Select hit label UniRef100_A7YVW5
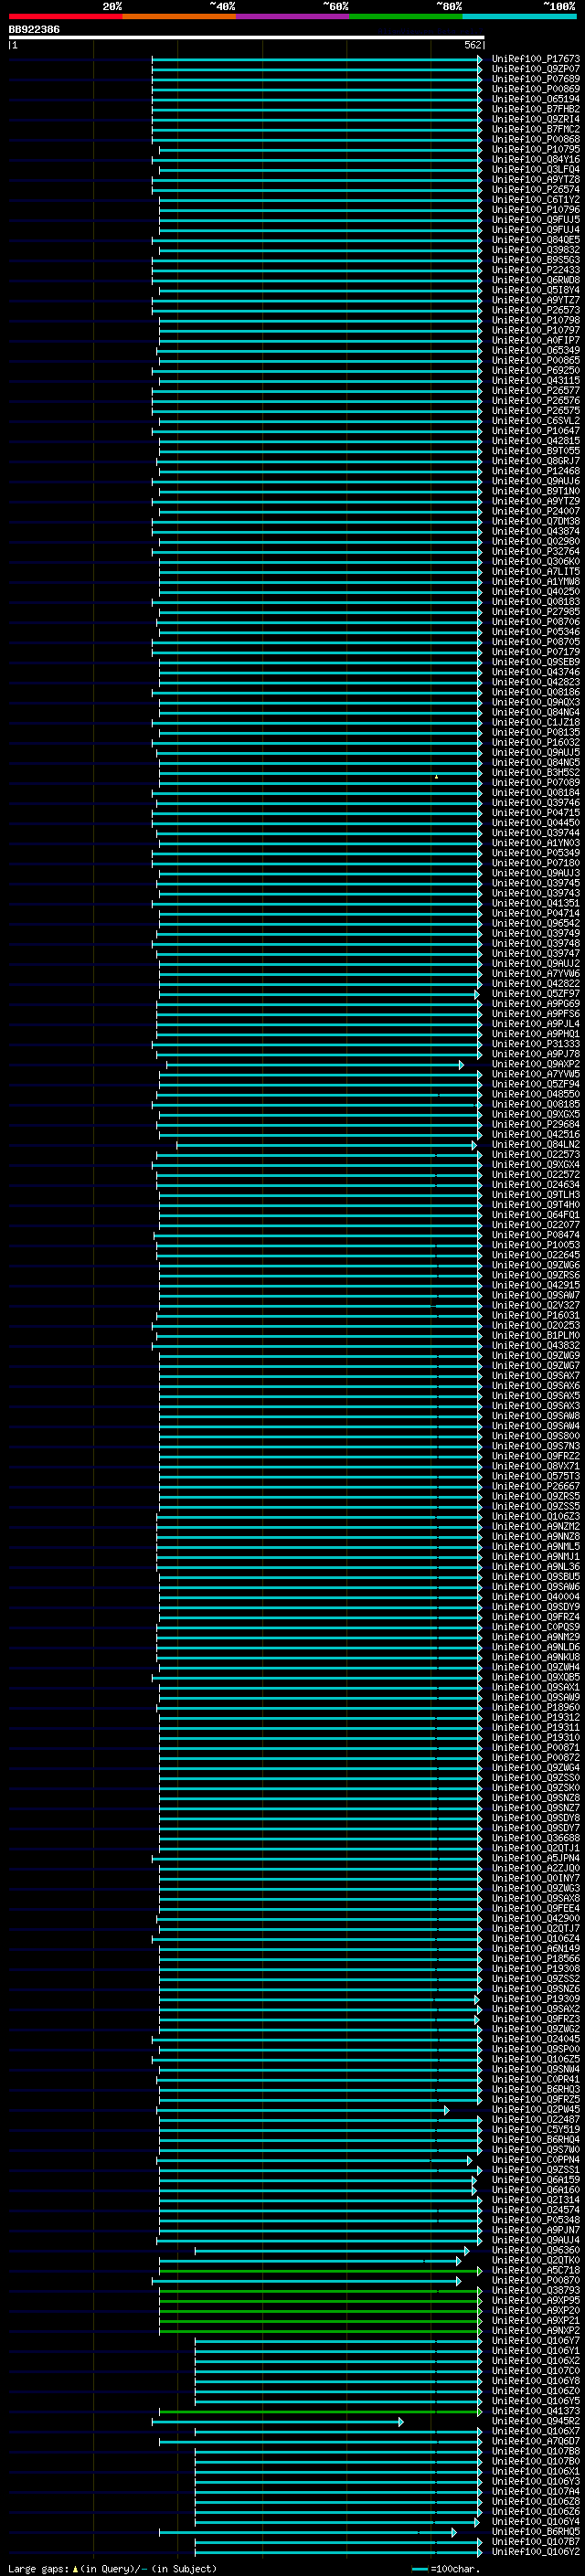Viewport: 585px width, 2576px height. 535,1074
